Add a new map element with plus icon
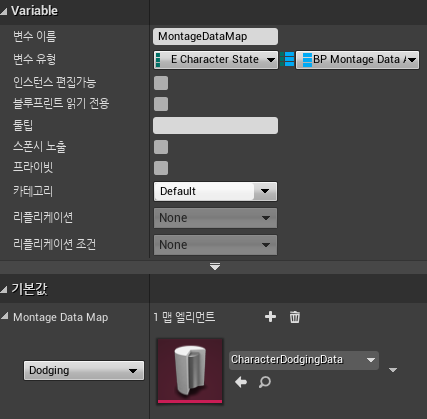Viewport: 427px width, 419px height. pyautogui.click(x=270, y=317)
